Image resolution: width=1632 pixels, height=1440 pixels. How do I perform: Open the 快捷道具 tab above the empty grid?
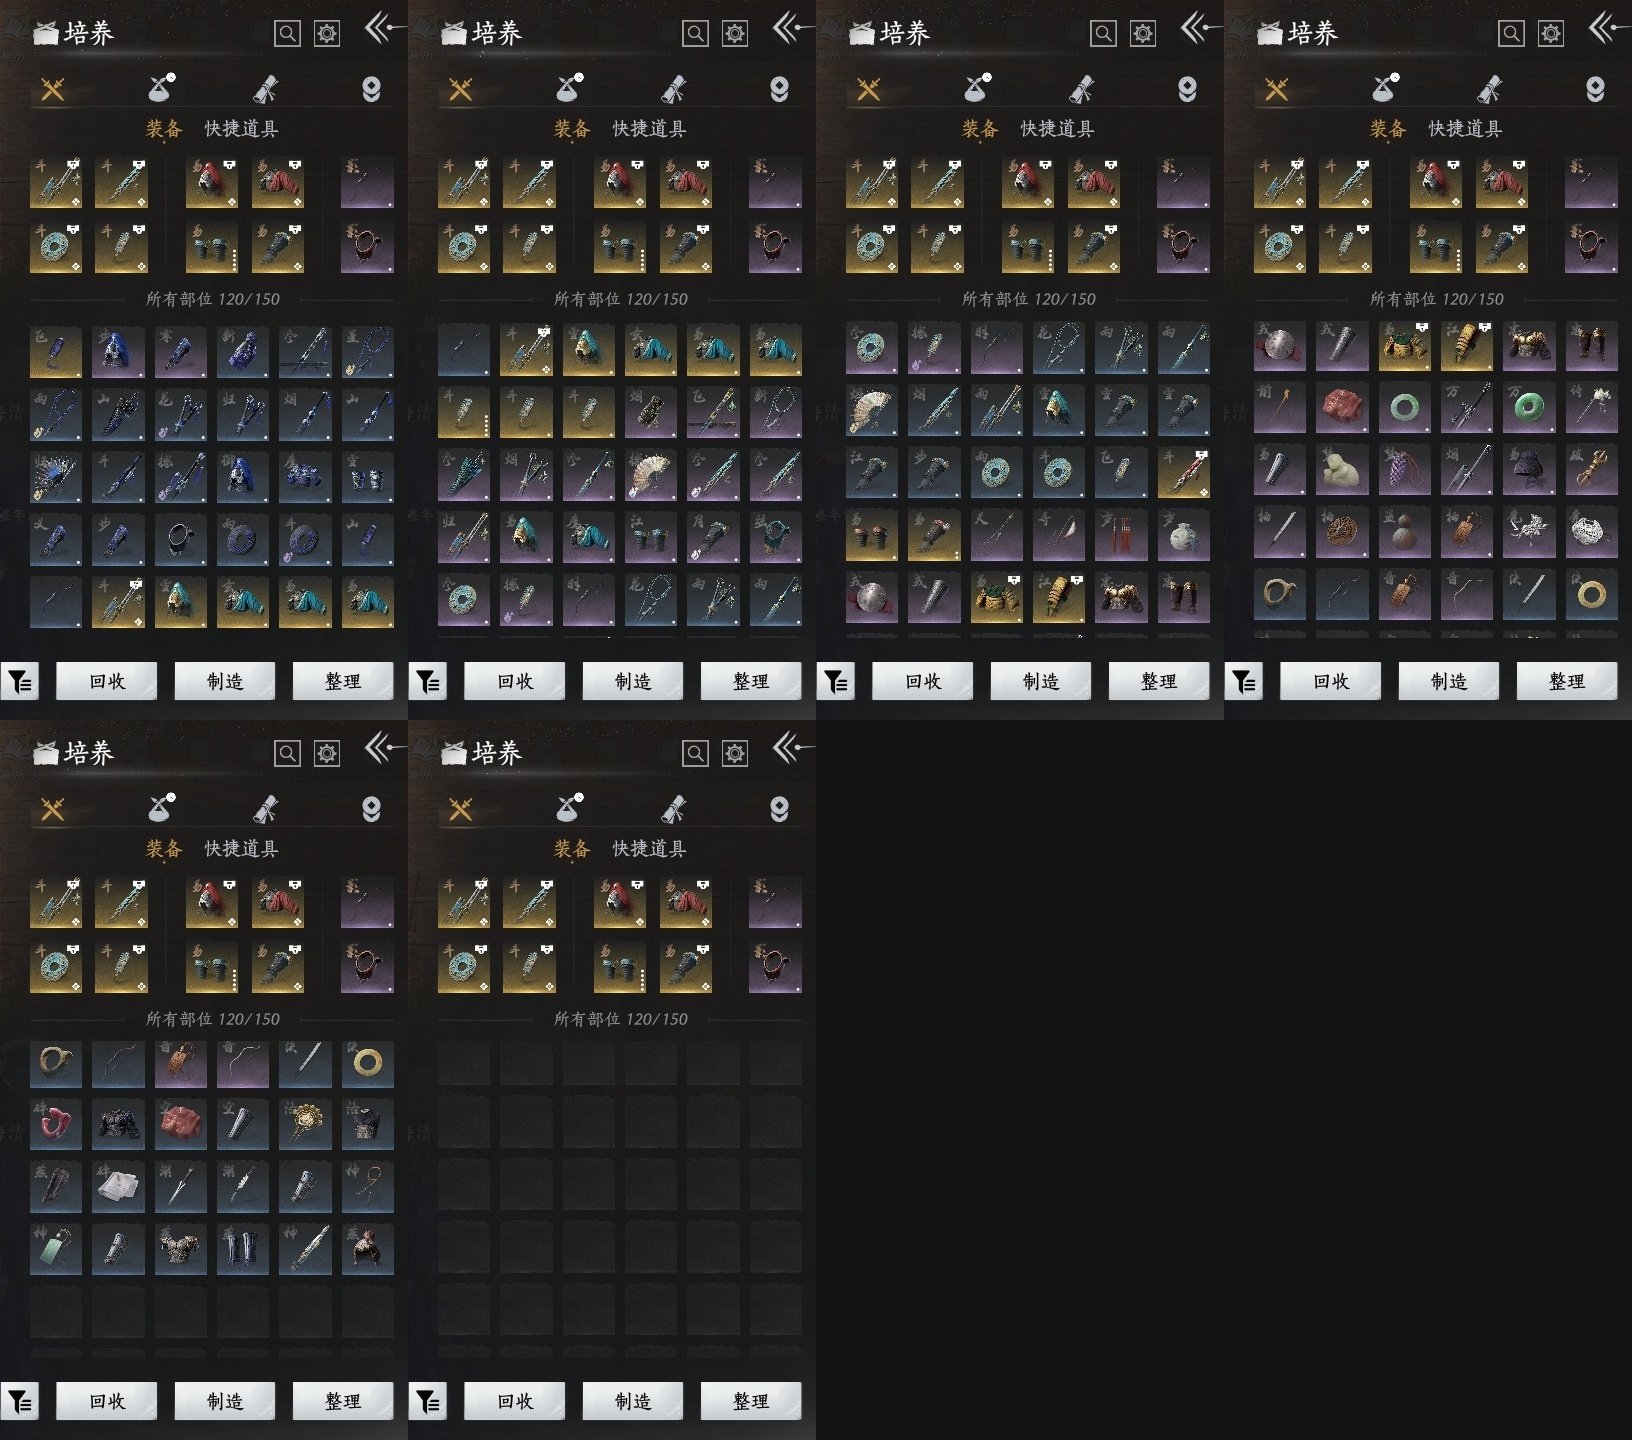649,849
